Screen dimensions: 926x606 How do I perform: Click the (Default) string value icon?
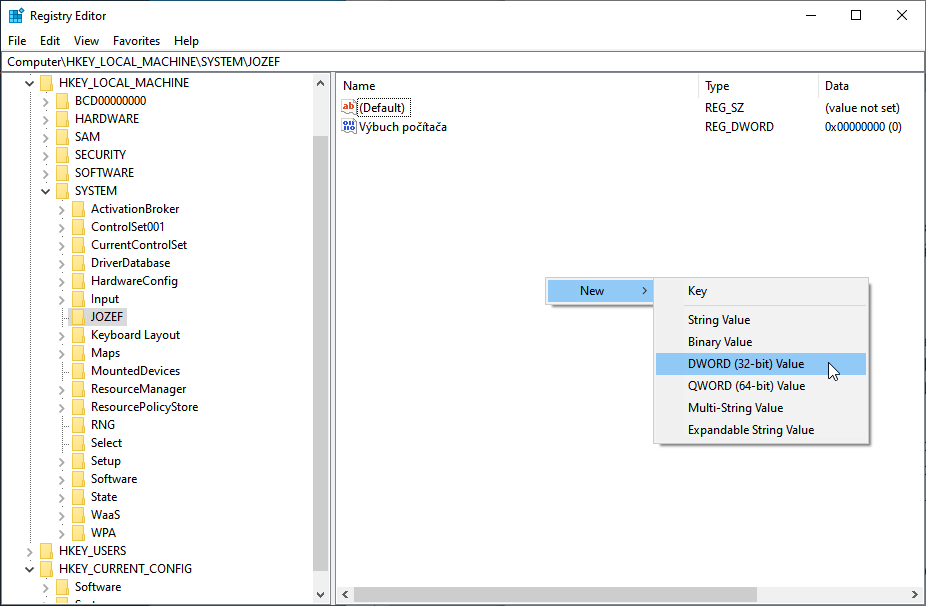(349, 108)
